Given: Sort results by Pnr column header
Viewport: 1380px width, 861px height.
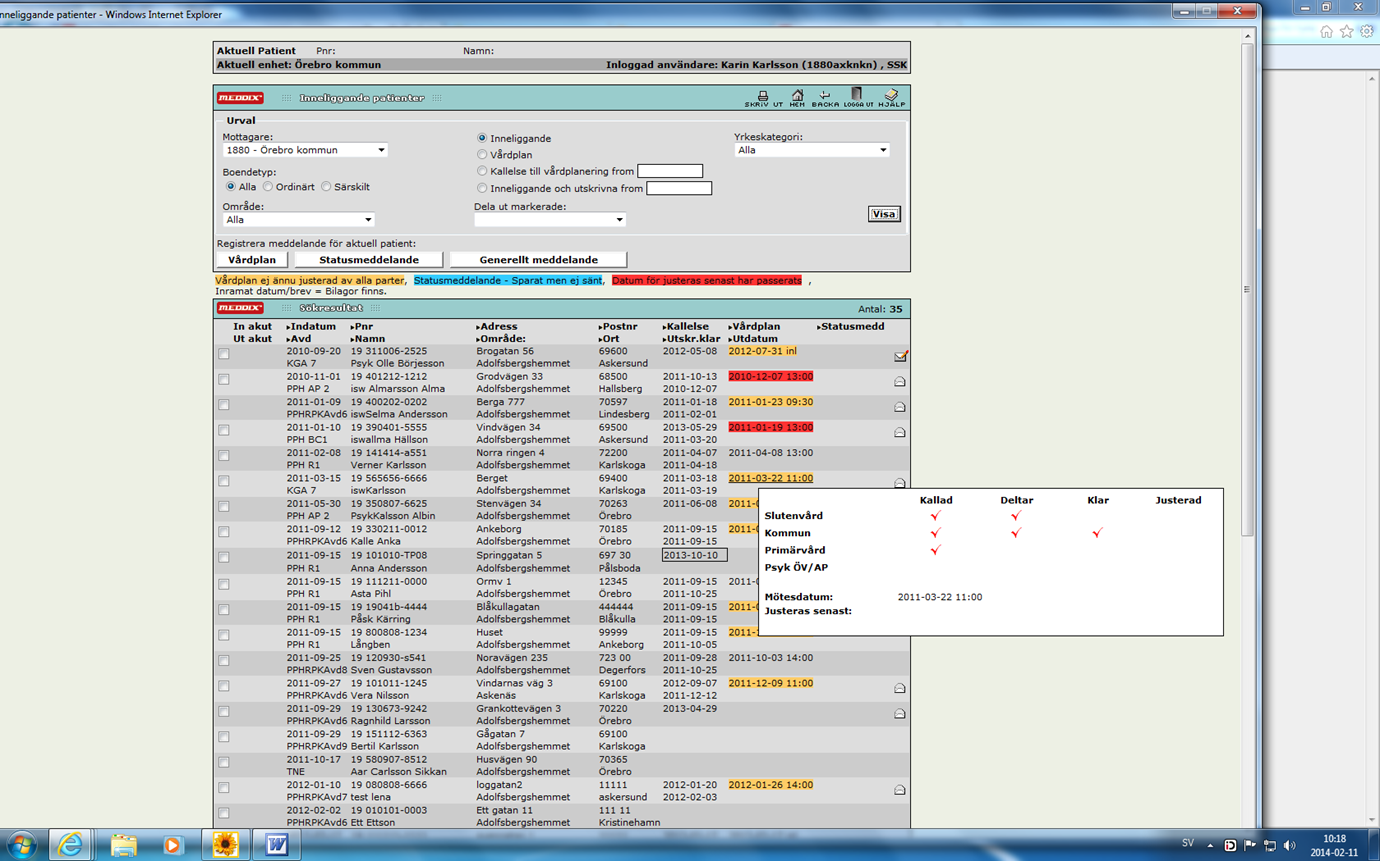Looking at the screenshot, I should point(362,327).
